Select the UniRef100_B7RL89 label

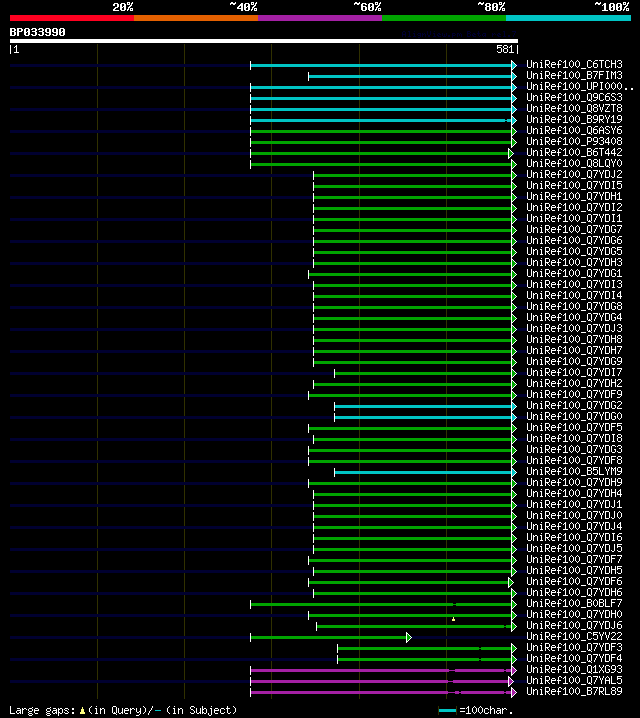coord(574,691)
